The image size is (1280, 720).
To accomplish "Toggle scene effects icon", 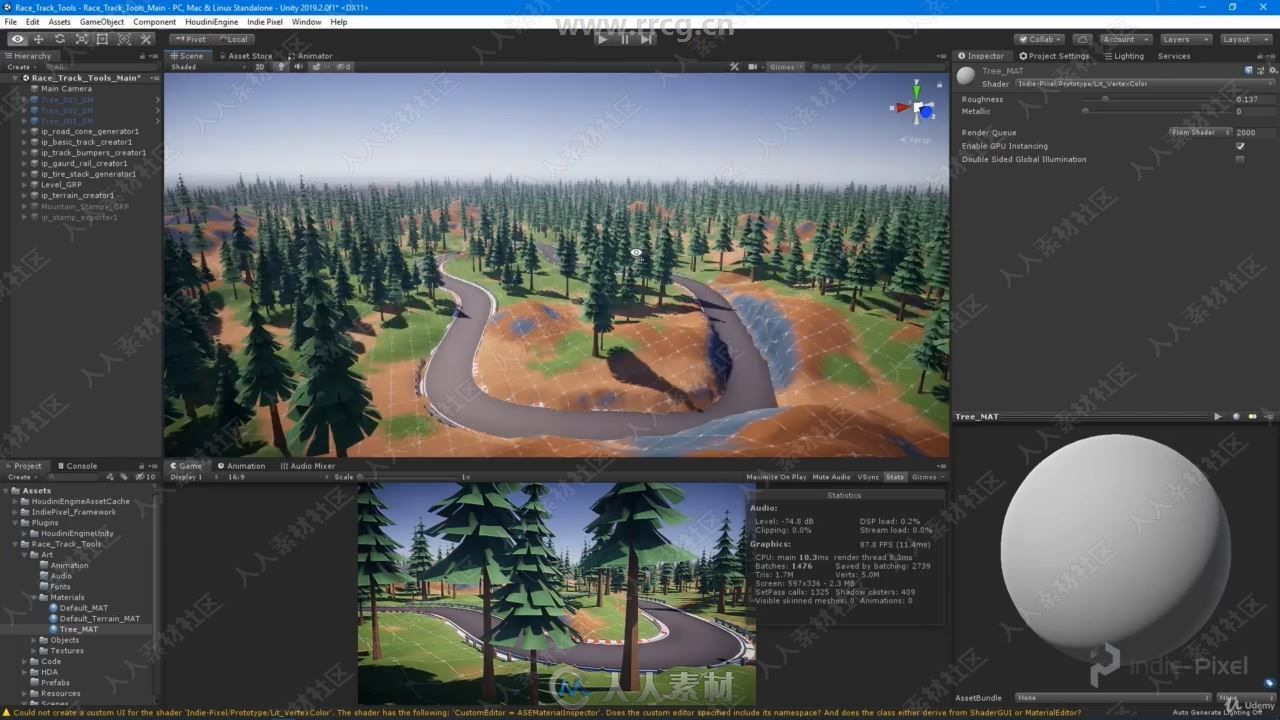I will tap(316, 67).
